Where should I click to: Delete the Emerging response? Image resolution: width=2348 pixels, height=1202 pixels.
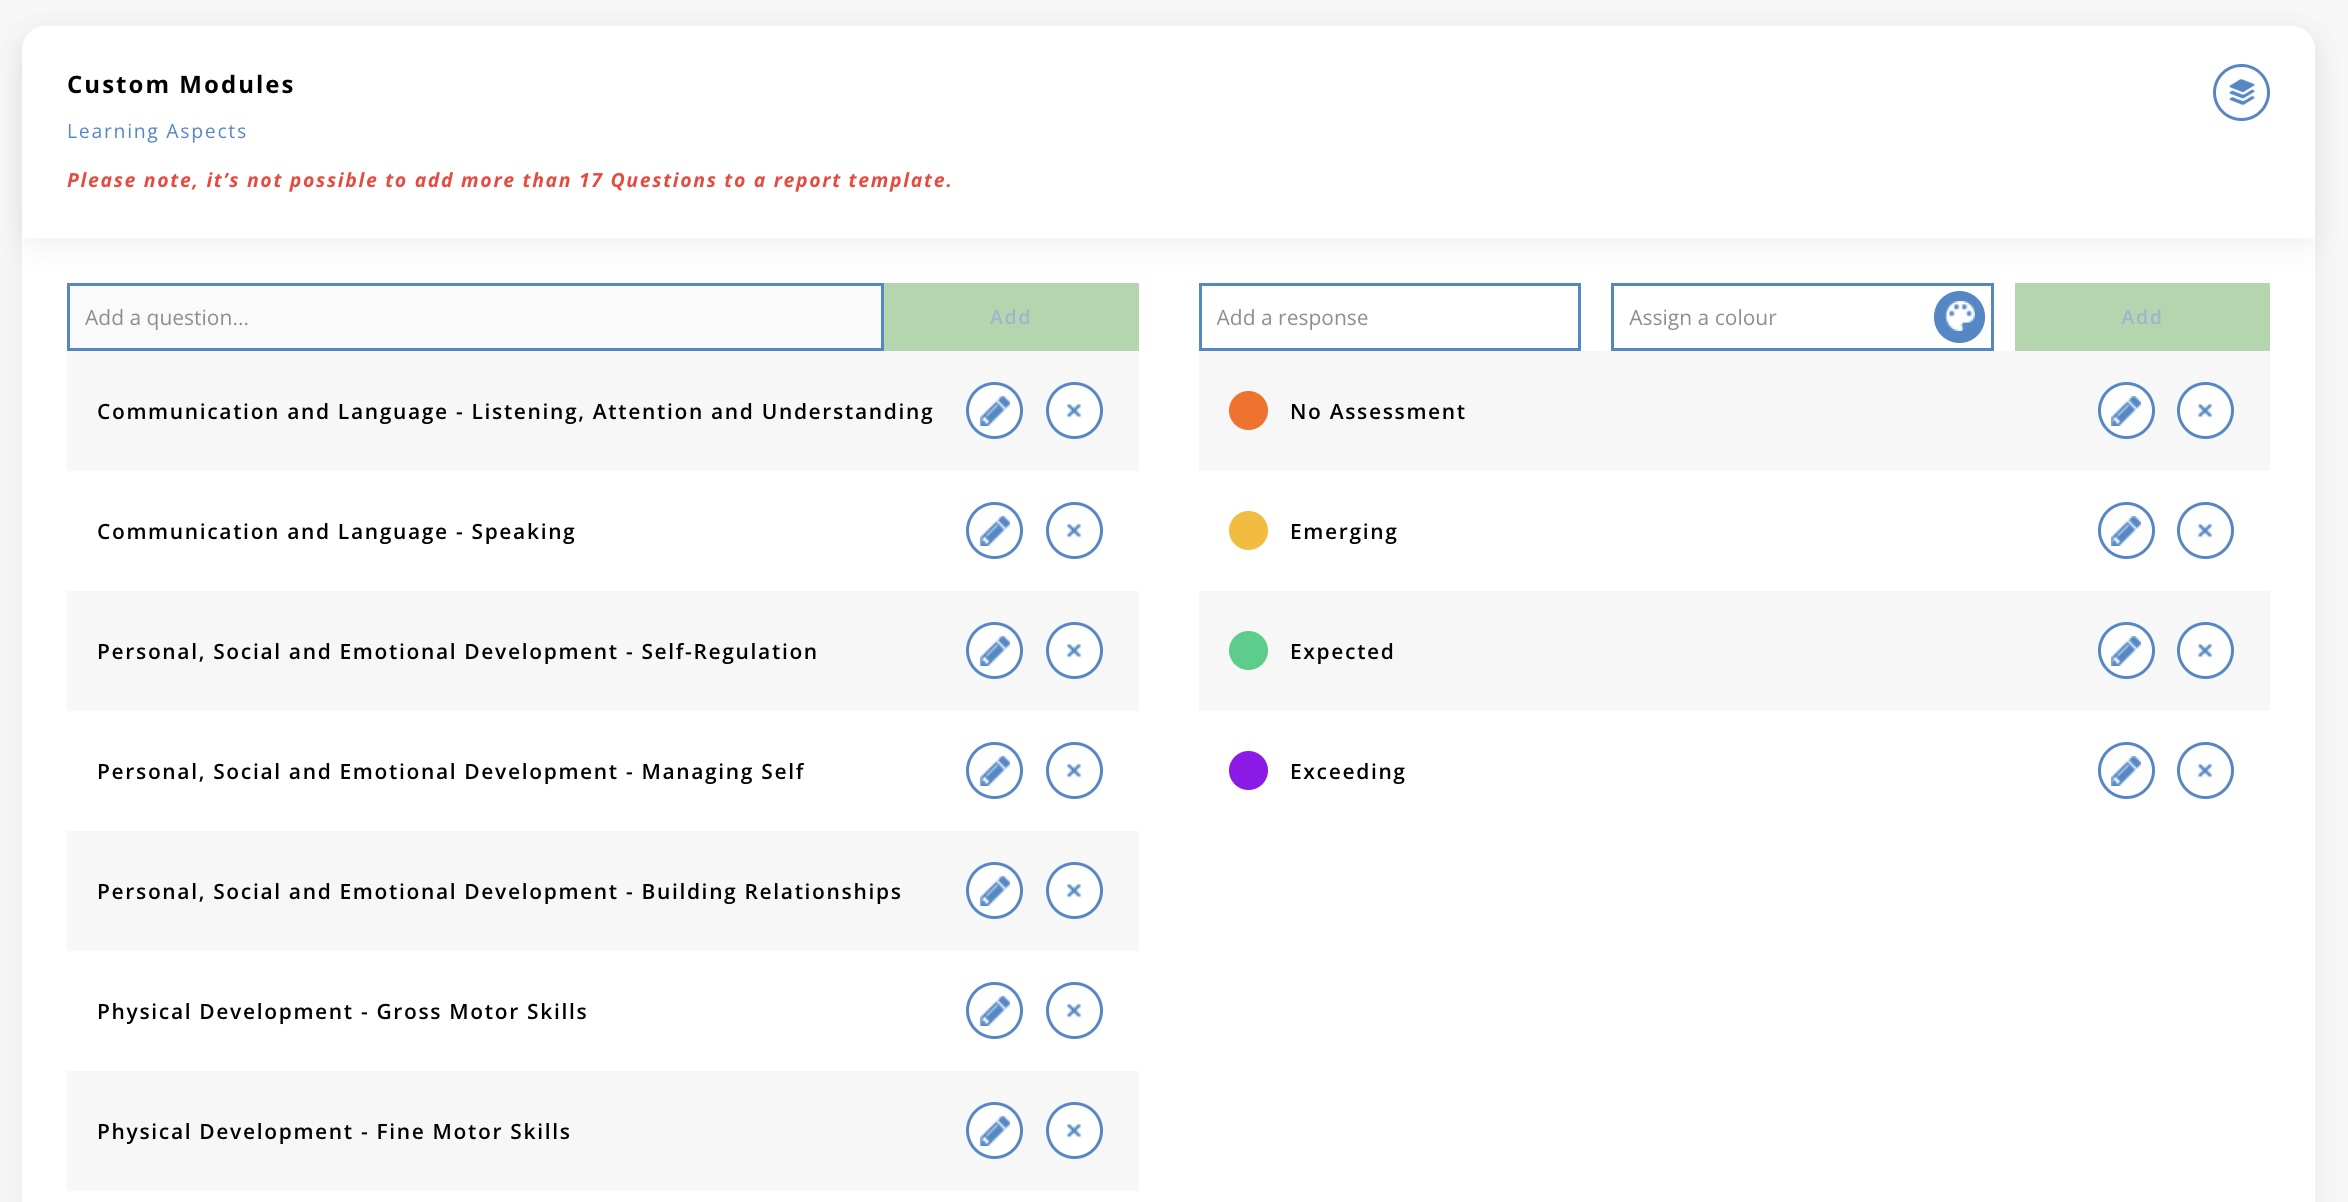2205,531
